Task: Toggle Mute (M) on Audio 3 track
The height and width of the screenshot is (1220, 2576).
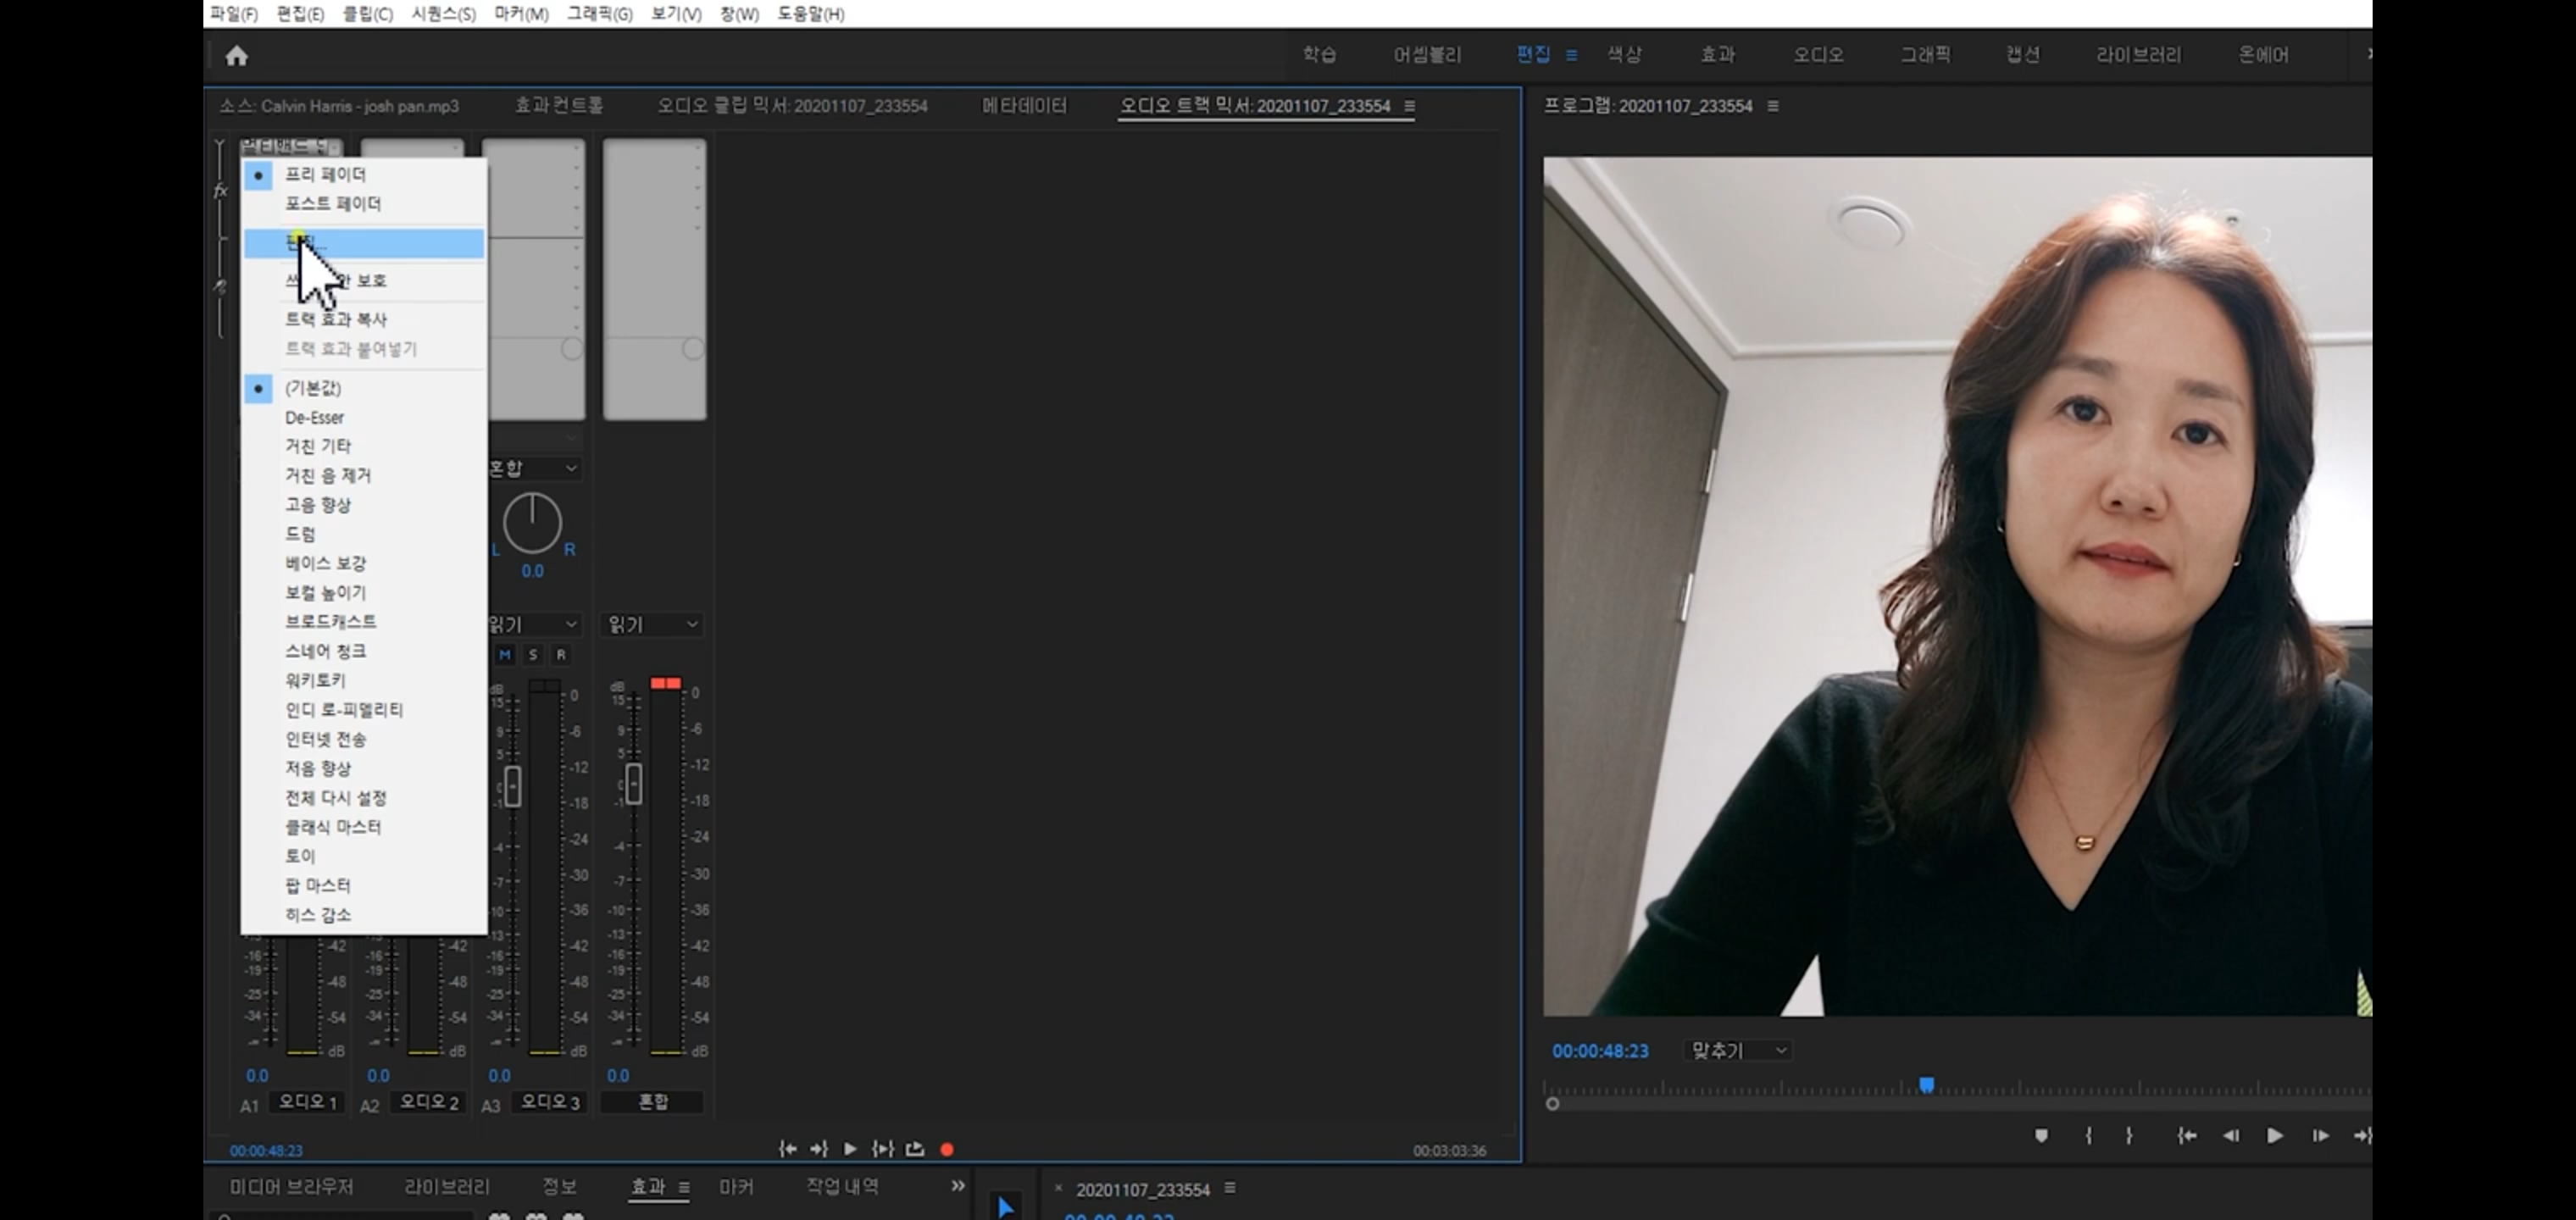Action: pos(505,654)
